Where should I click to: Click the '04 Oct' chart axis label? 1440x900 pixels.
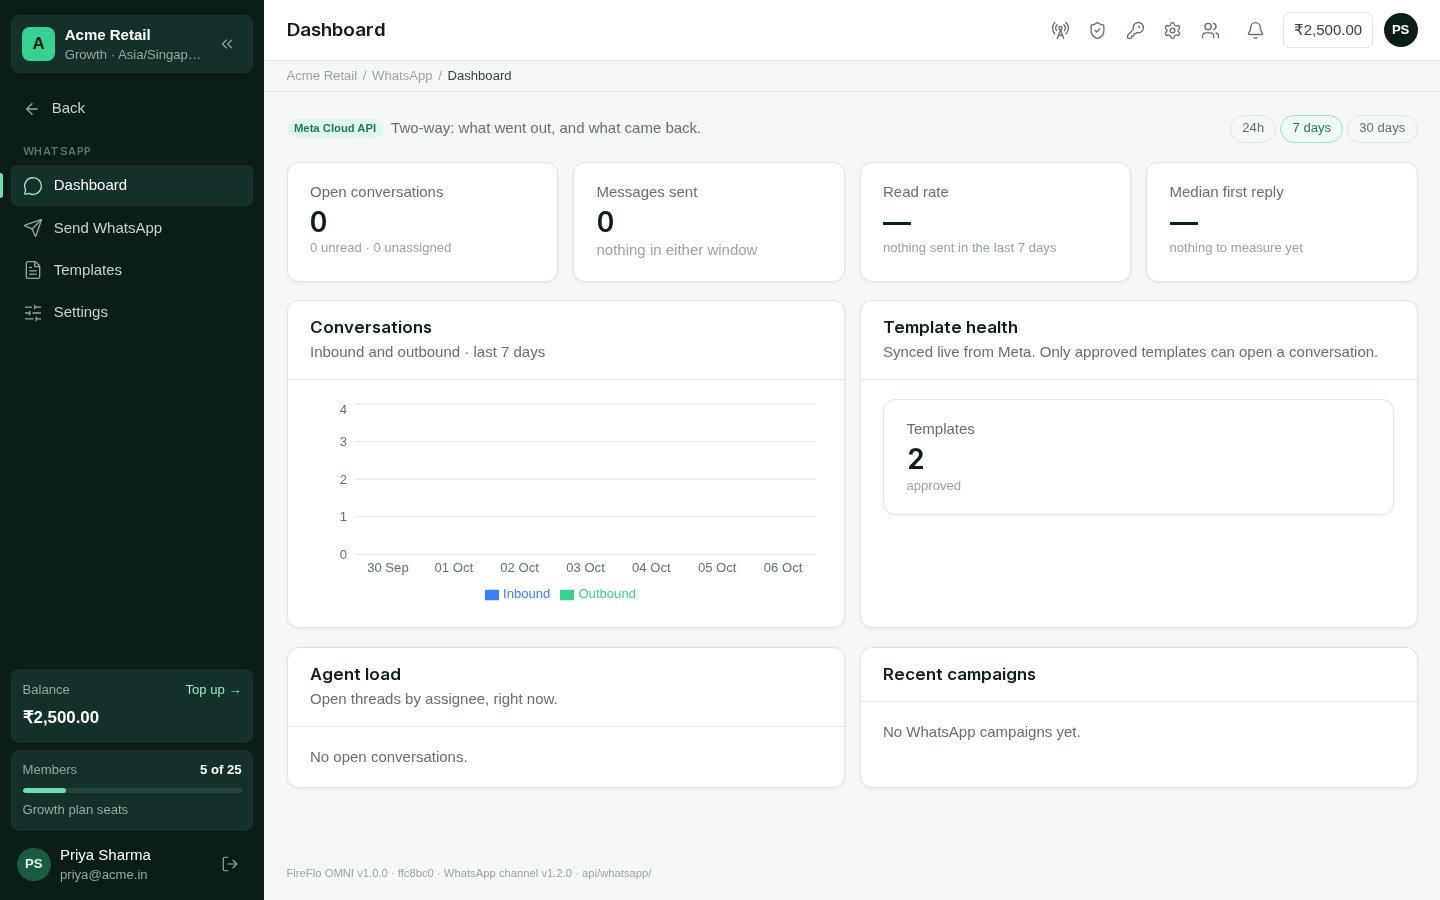(x=651, y=568)
